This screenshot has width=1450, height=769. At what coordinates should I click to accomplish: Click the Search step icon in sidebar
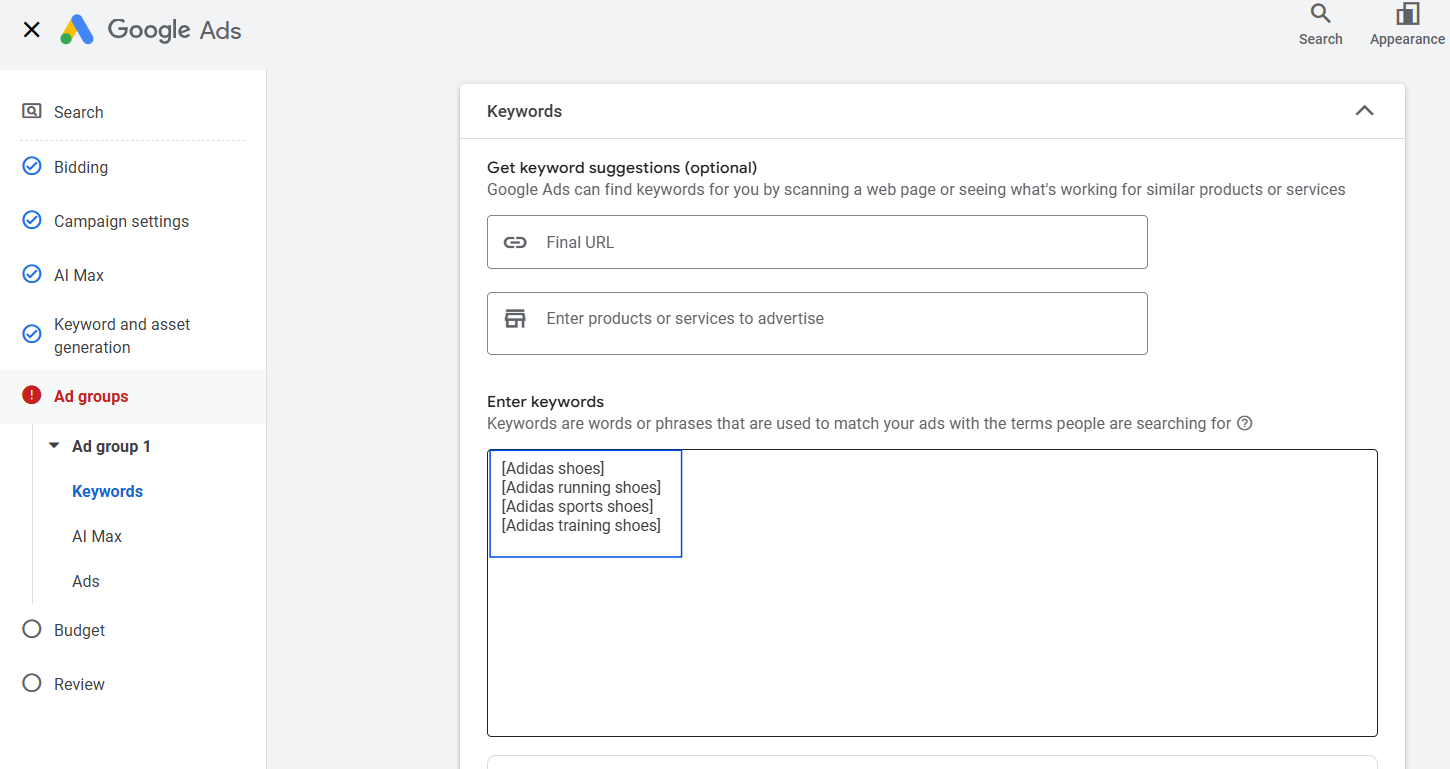(x=32, y=111)
